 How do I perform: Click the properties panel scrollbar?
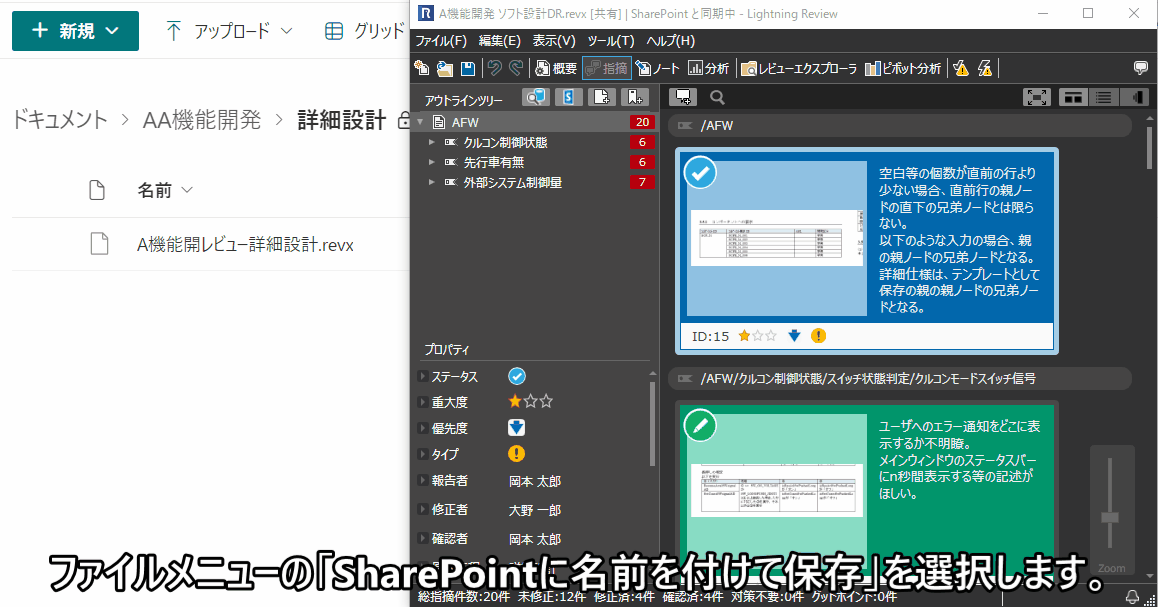pos(652,423)
